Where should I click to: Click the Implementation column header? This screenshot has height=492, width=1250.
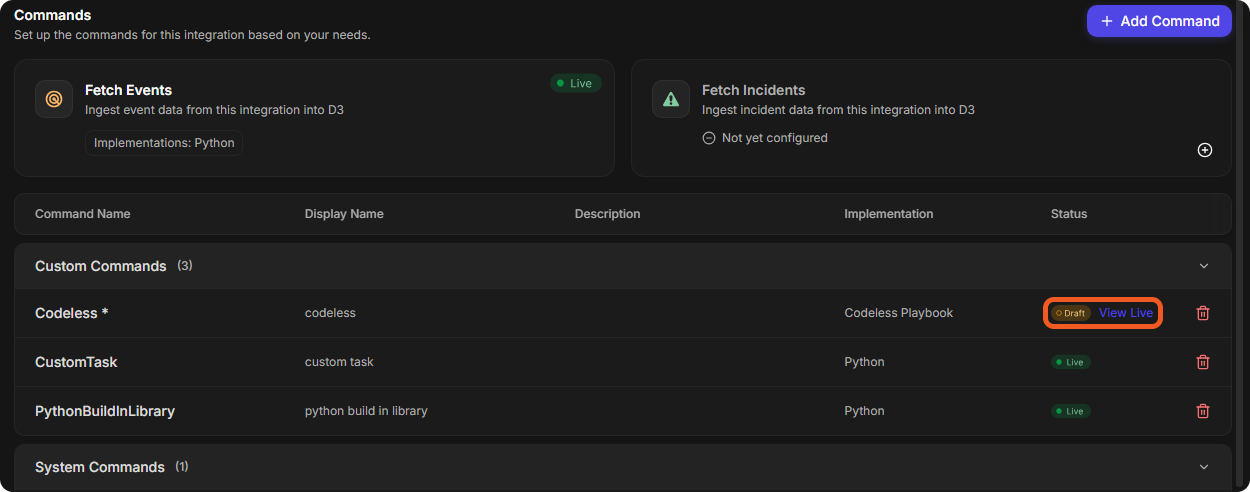pos(889,214)
